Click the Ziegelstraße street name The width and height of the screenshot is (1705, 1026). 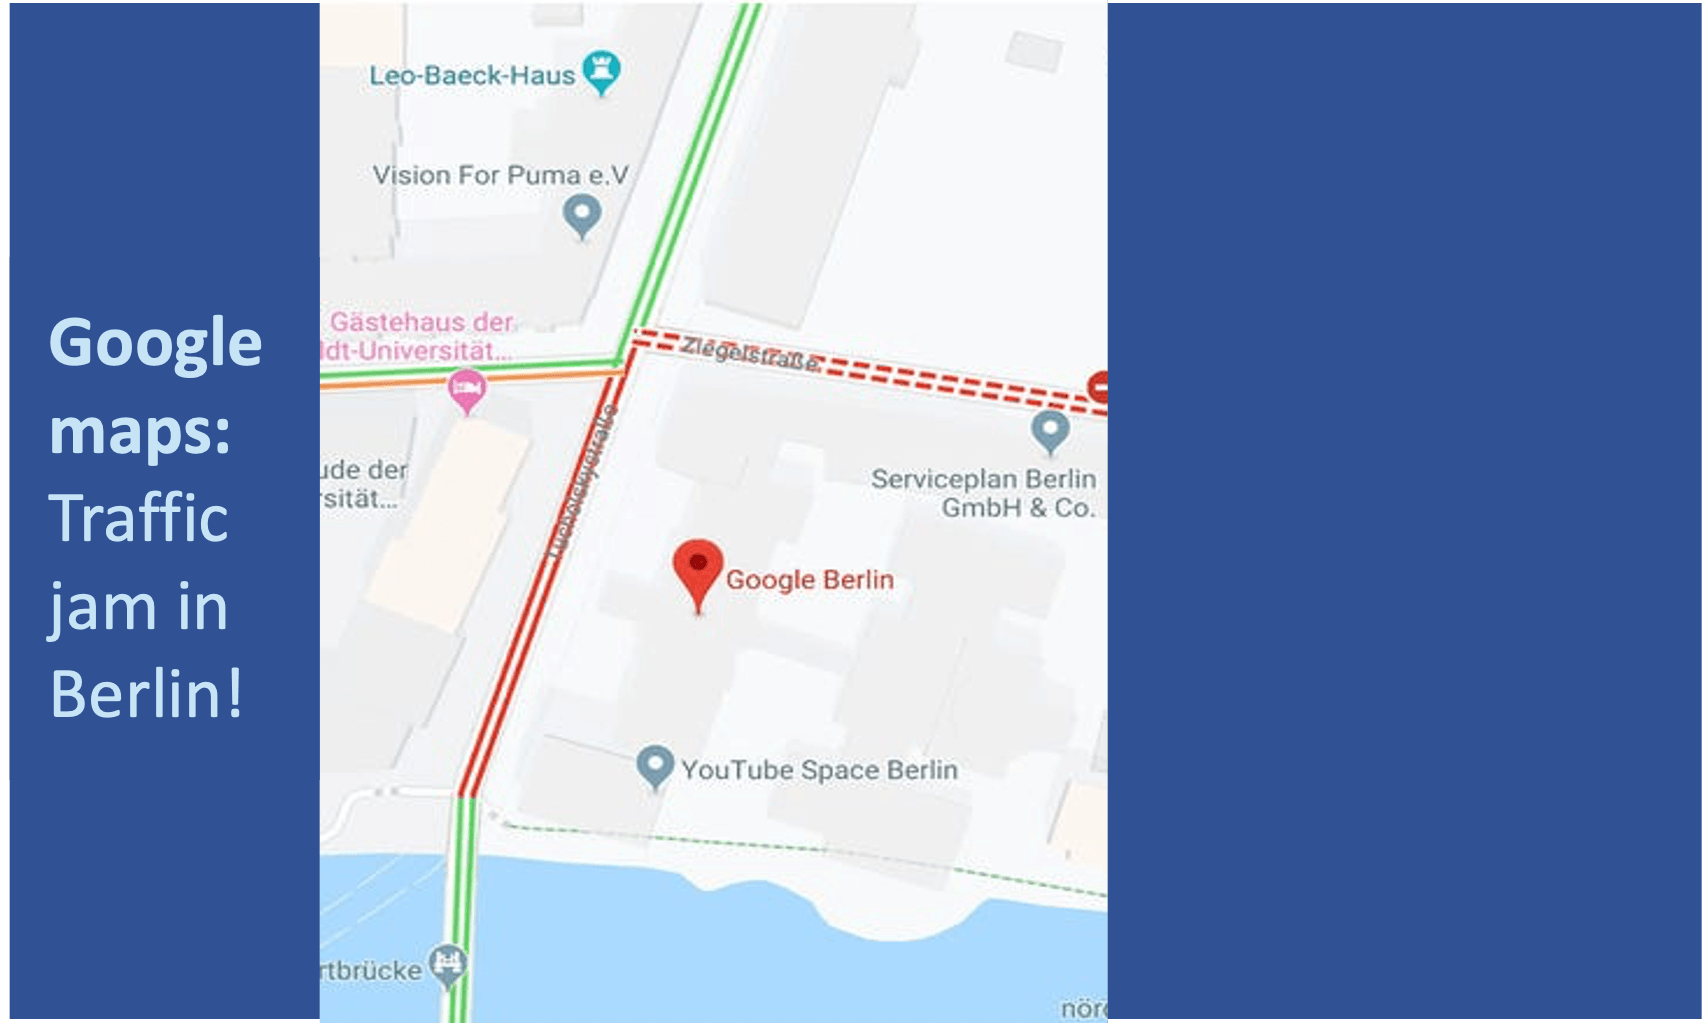(x=752, y=352)
